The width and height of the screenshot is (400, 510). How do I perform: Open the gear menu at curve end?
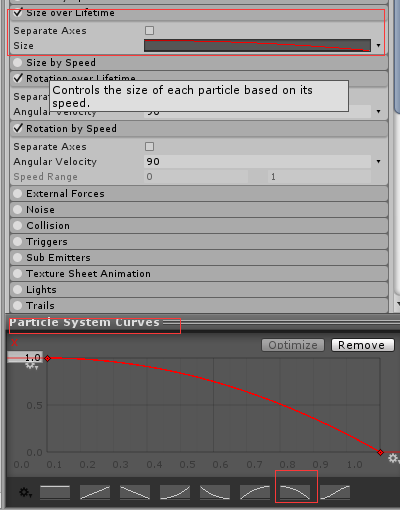[x=394, y=459]
